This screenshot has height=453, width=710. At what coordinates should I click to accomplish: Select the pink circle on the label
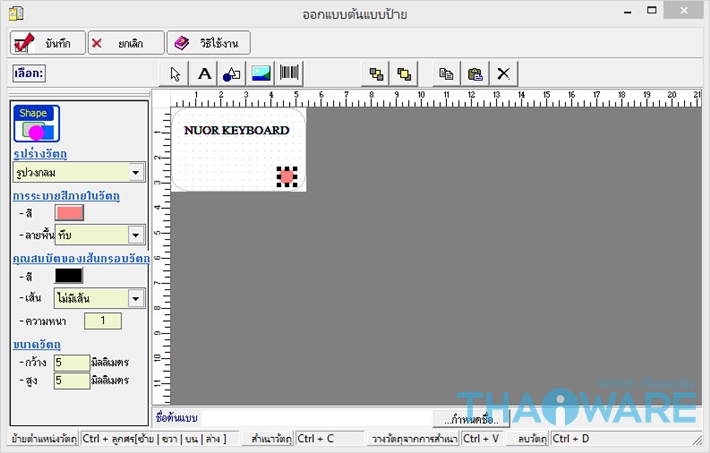(x=287, y=176)
